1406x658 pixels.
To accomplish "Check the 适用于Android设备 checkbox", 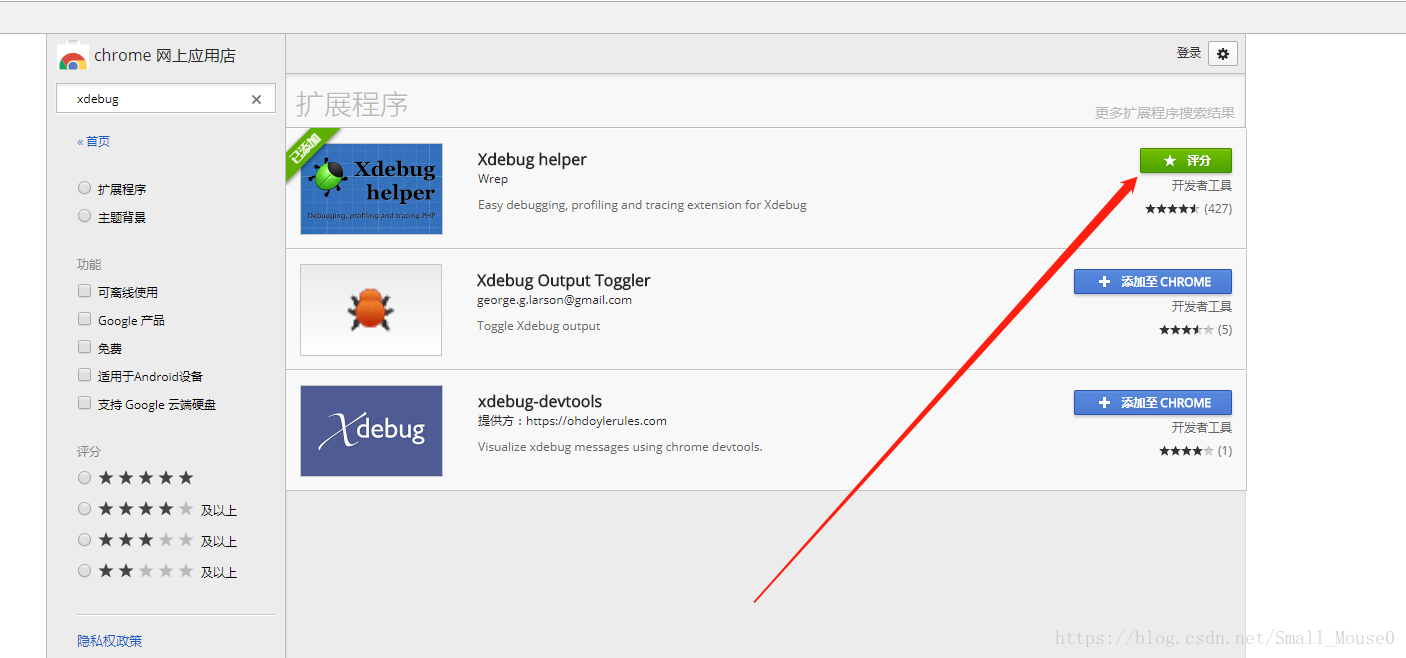I will [x=85, y=375].
